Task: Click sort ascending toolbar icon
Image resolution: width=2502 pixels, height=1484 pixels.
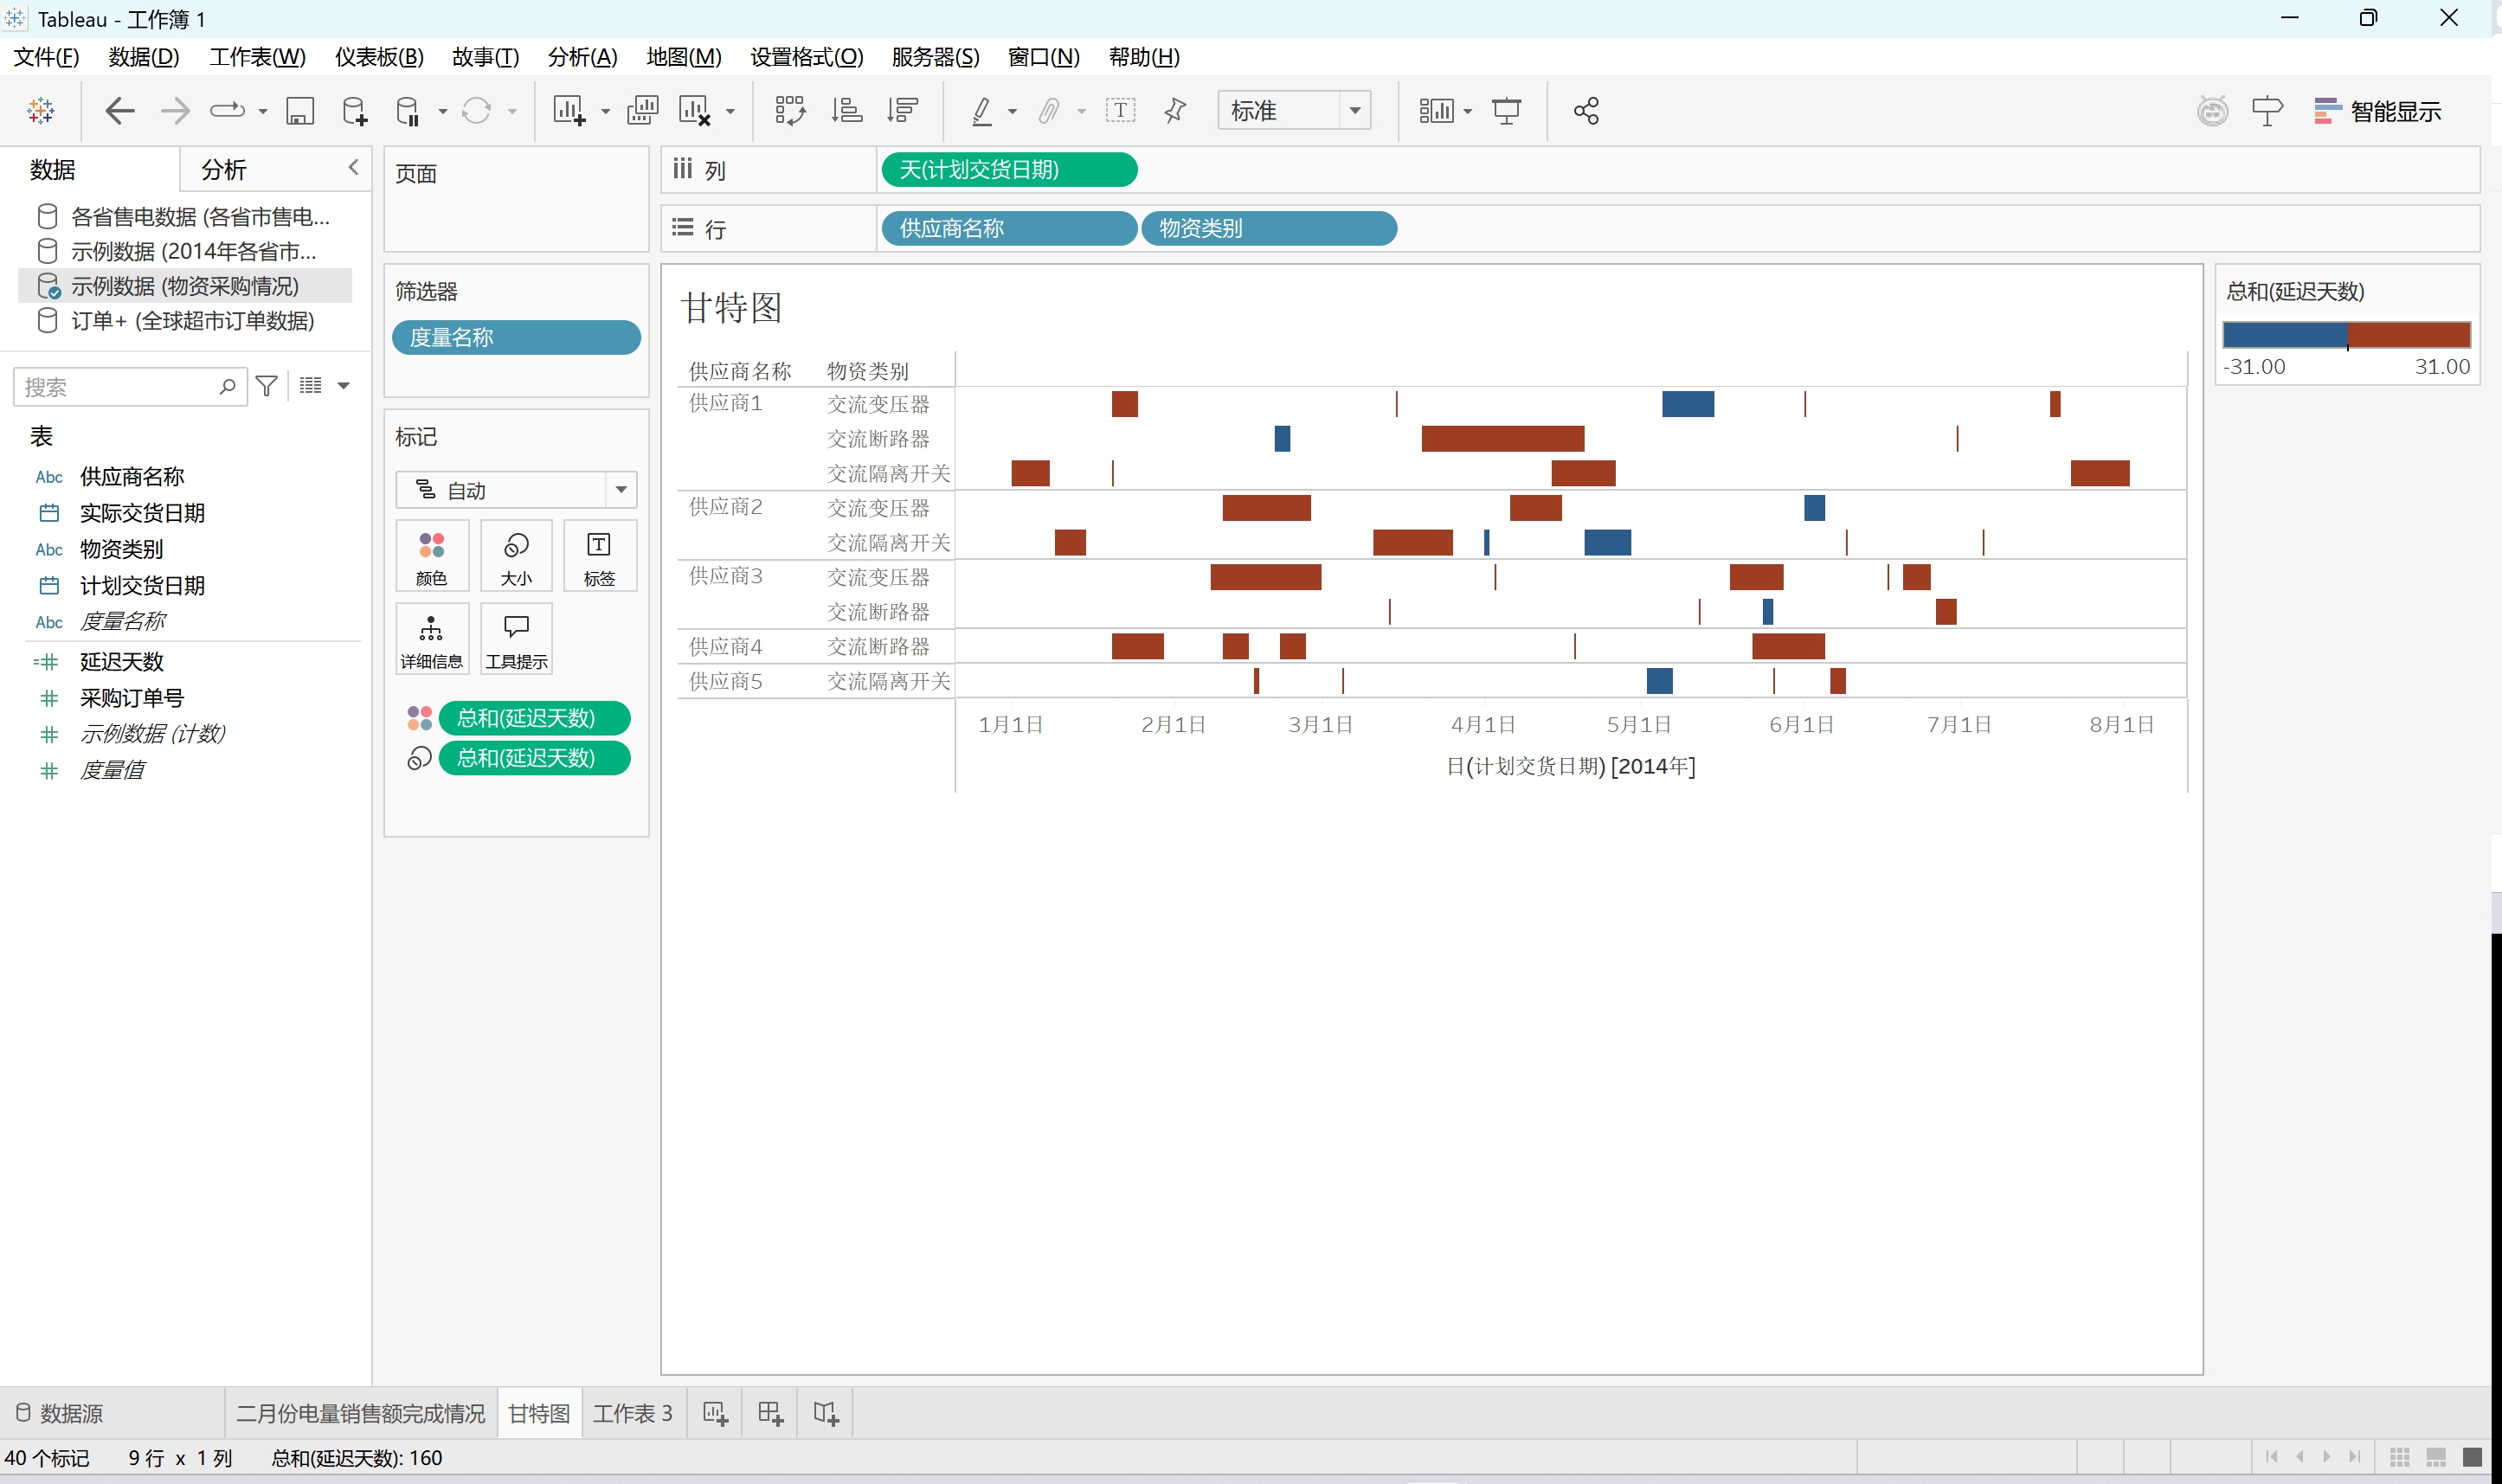Action: (847, 111)
